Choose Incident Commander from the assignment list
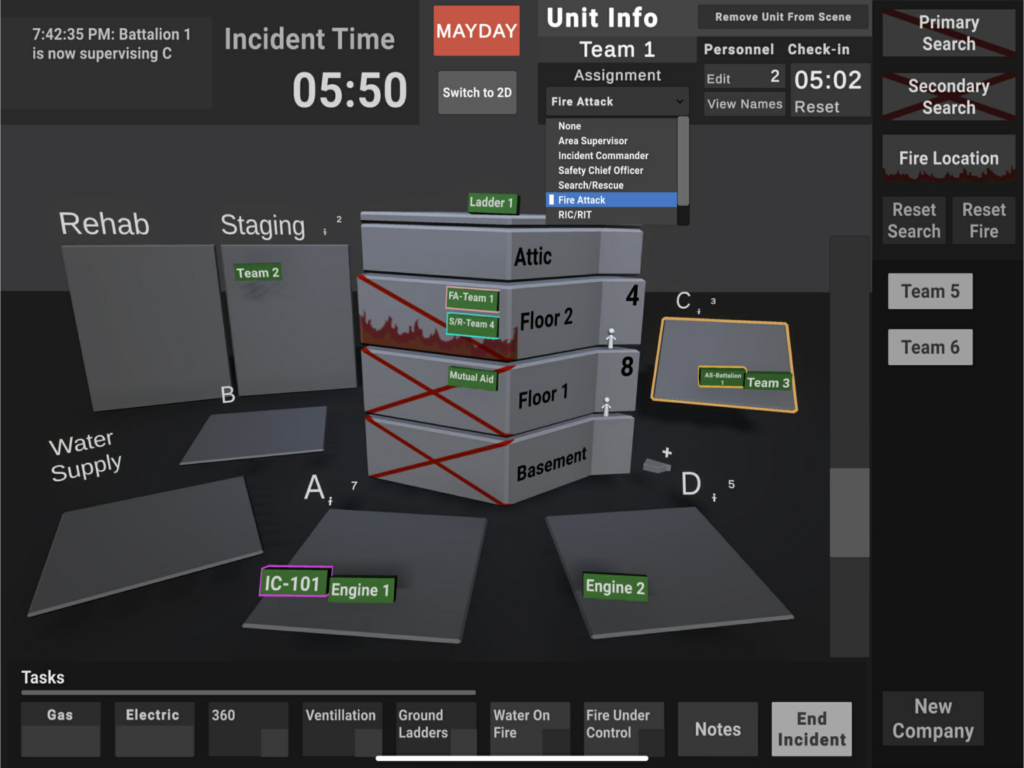 pyautogui.click(x=603, y=156)
